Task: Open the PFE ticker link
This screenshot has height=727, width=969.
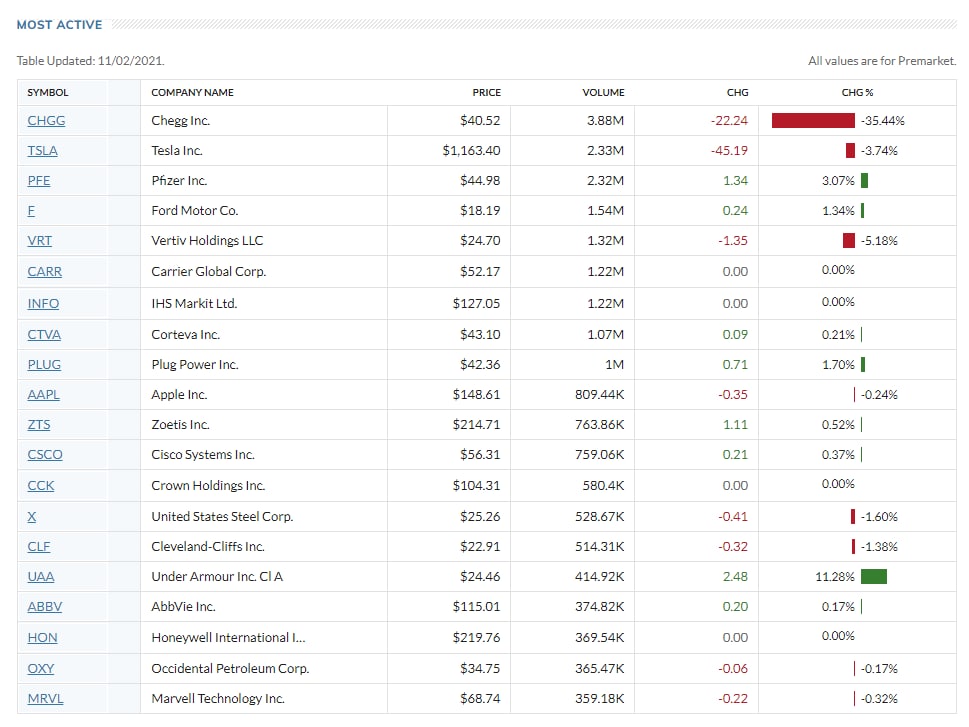Action: tap(39, 181)
